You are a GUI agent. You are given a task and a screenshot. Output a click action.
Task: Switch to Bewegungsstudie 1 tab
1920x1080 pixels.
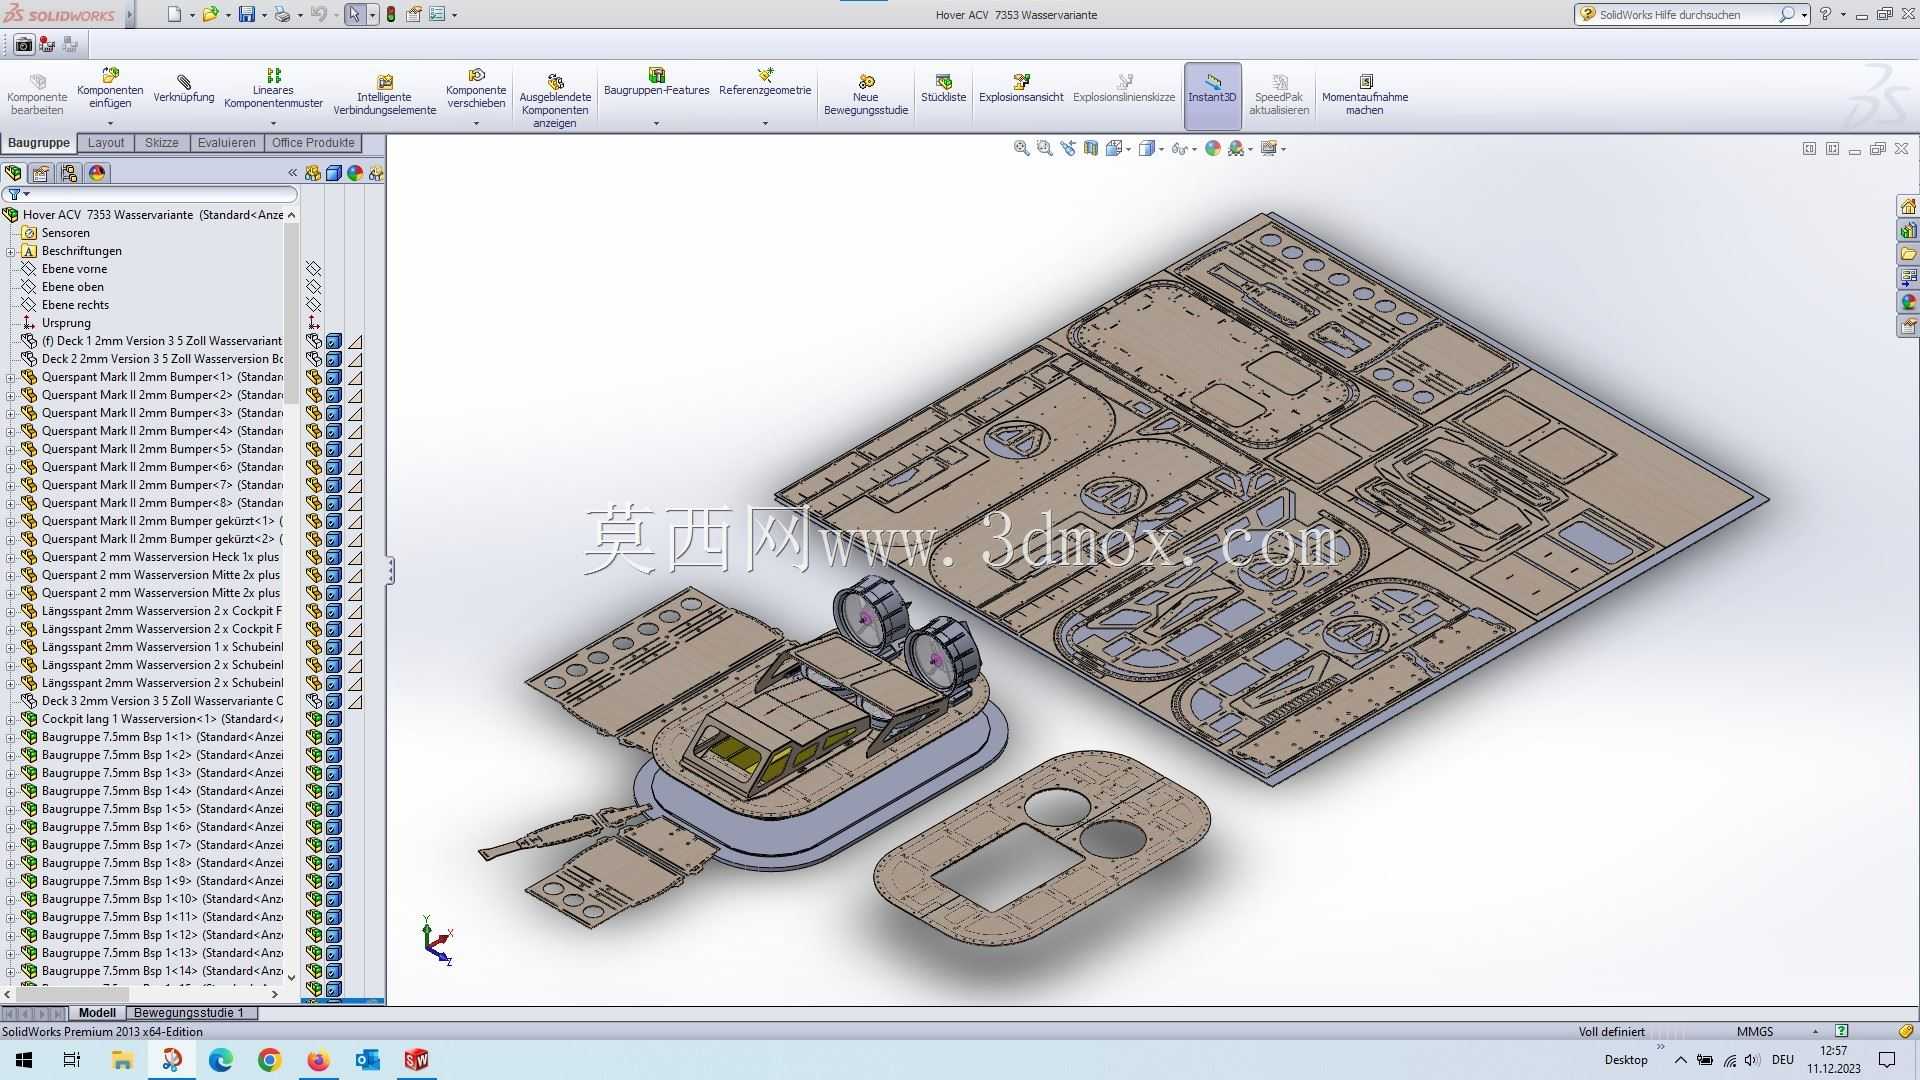pos(188,1013)
